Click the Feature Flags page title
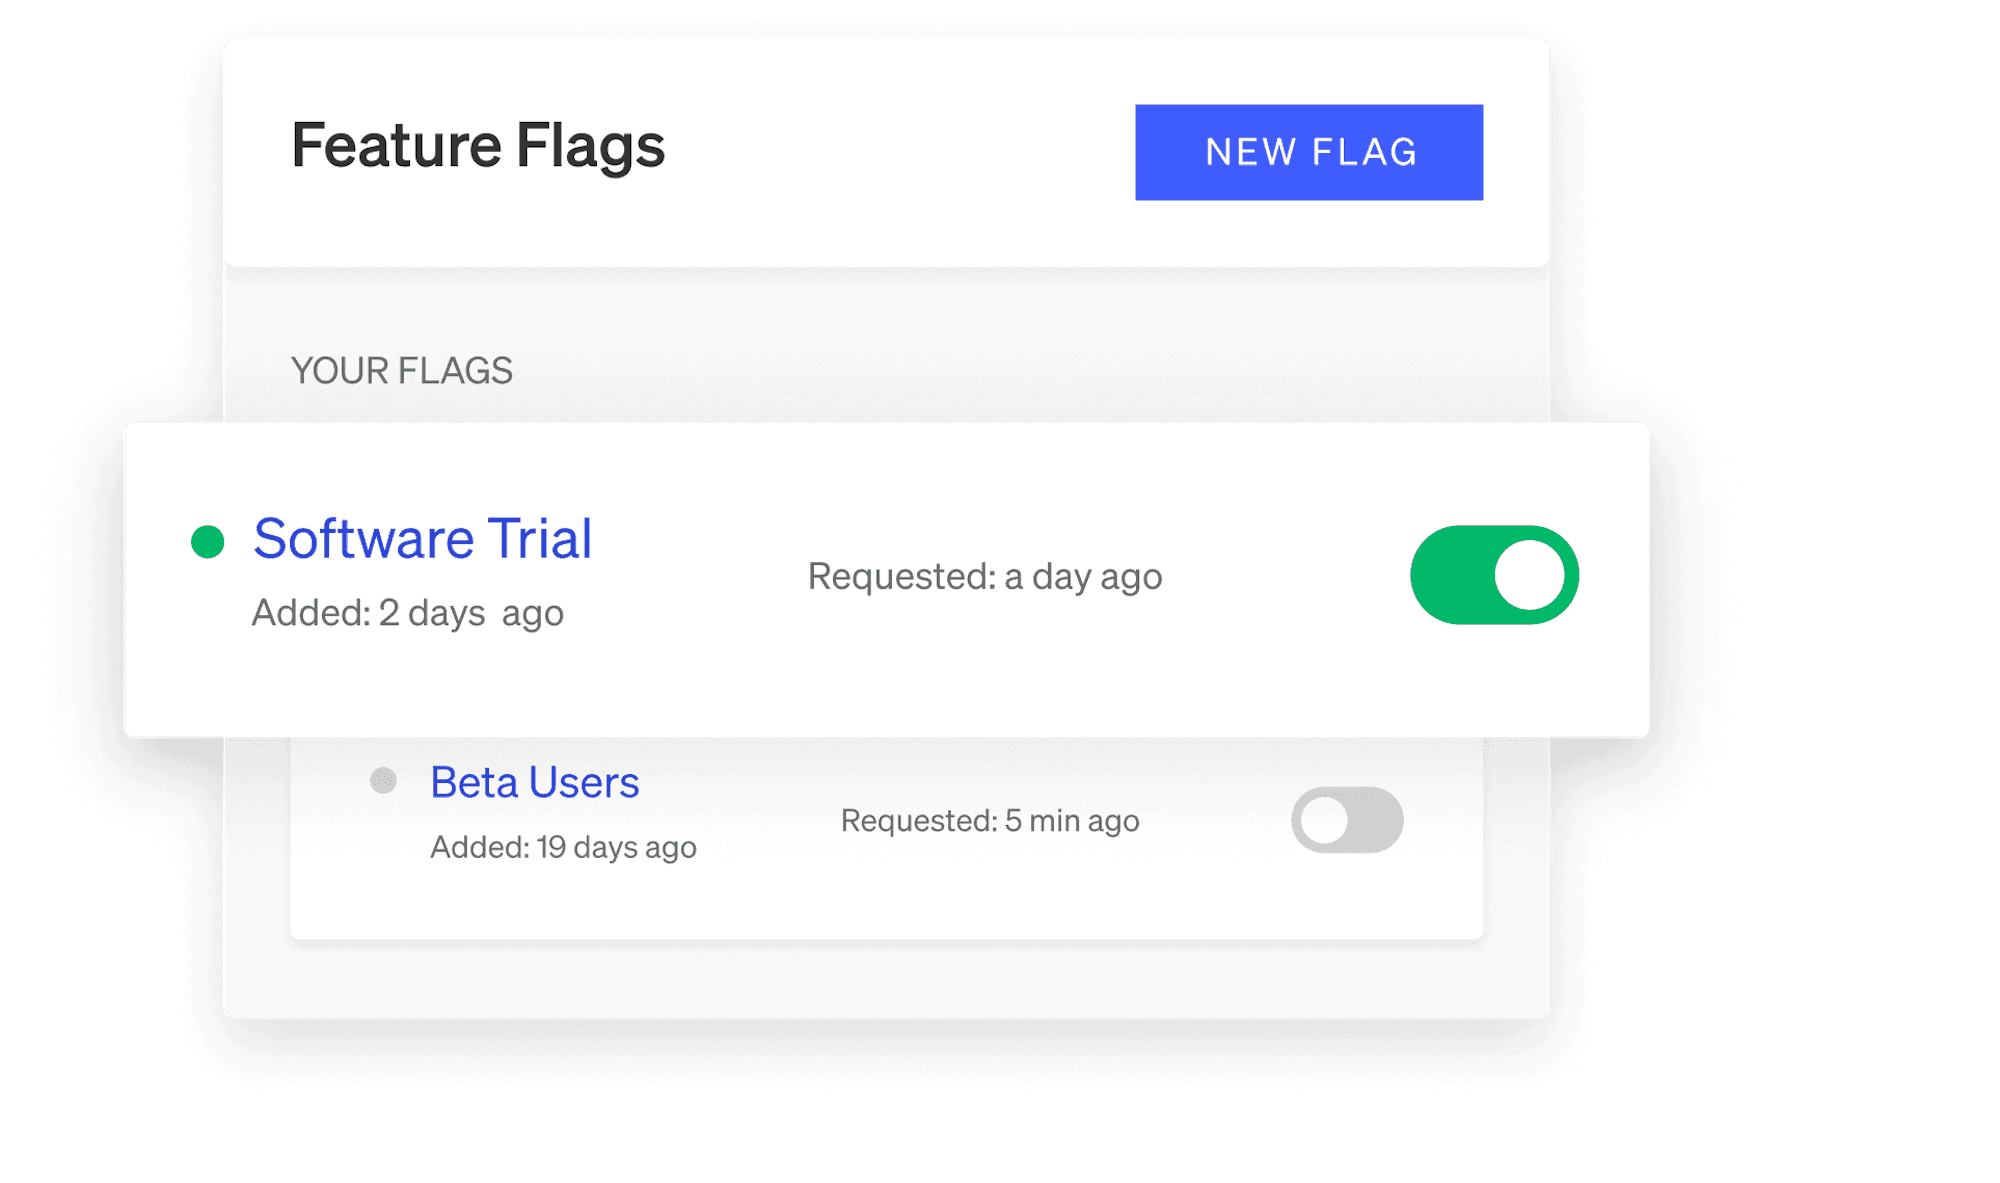This screenshot has width=2000, height=1183. 478,145
